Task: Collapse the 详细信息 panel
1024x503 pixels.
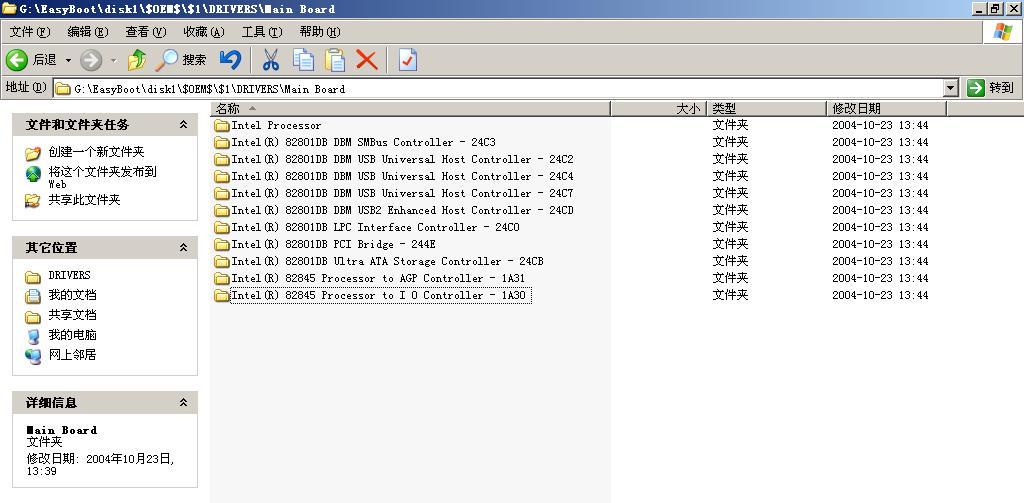Action: 184,402
